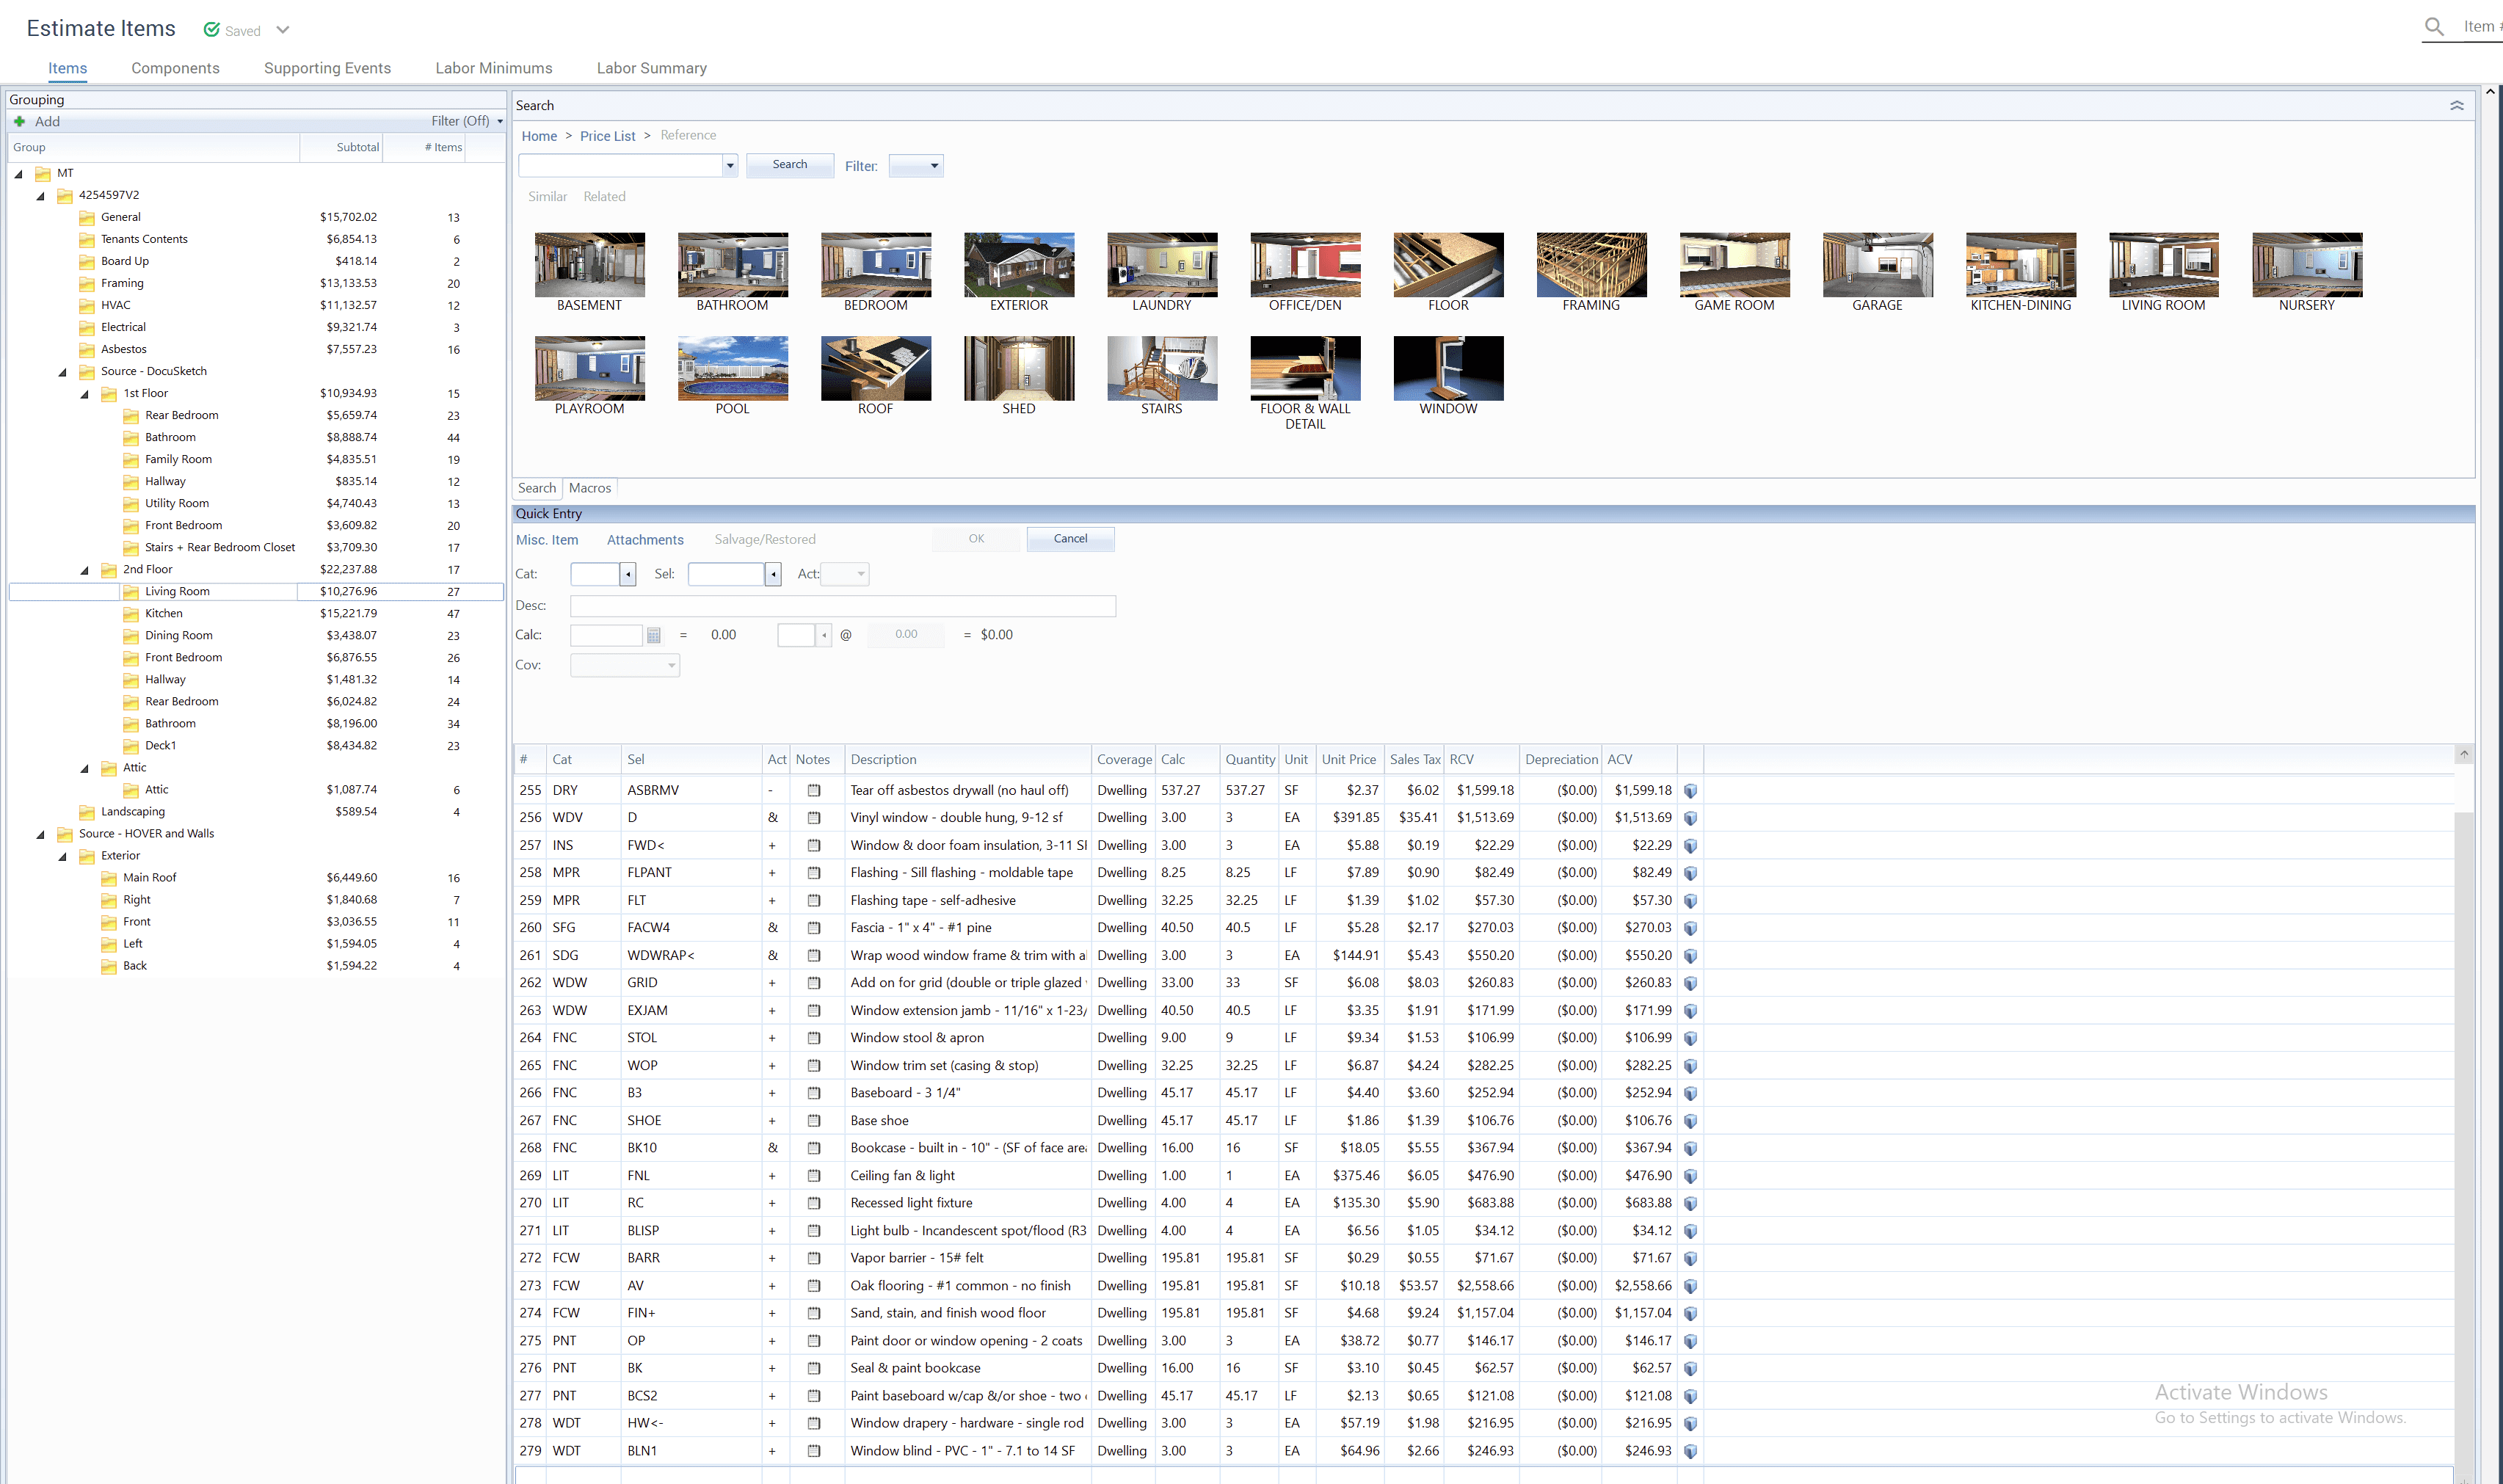Viewport: 2503px width, 1484px height.
Task: Click the green Add group icon
Action: [x=19, y=121]
